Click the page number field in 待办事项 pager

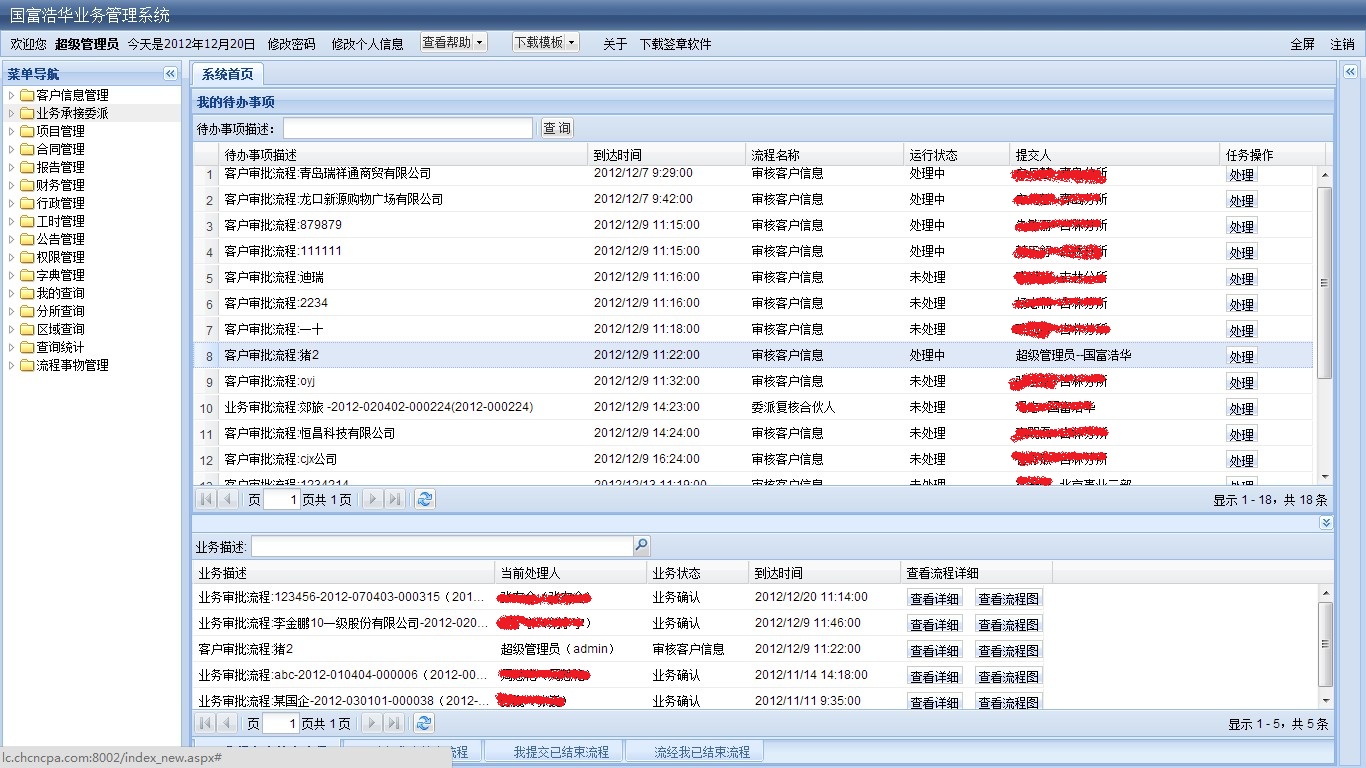[x=281, y=499]
